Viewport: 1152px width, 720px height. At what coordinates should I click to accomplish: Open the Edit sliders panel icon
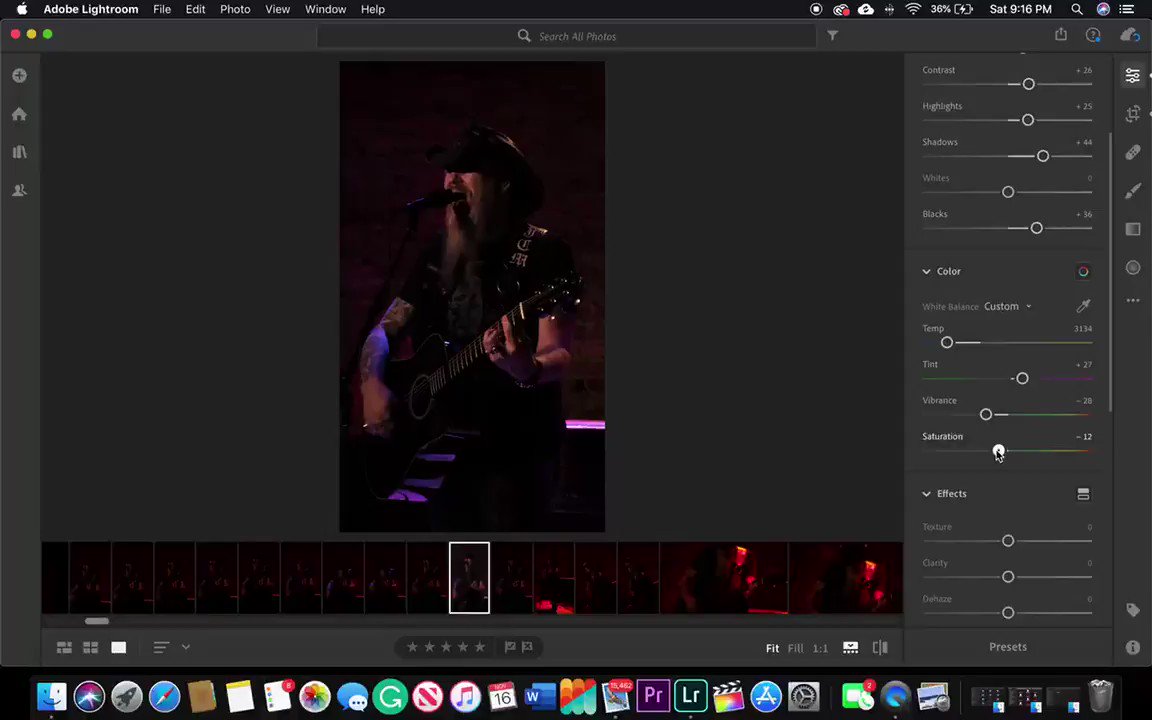pyautogui.click(x=1132, y=76)
